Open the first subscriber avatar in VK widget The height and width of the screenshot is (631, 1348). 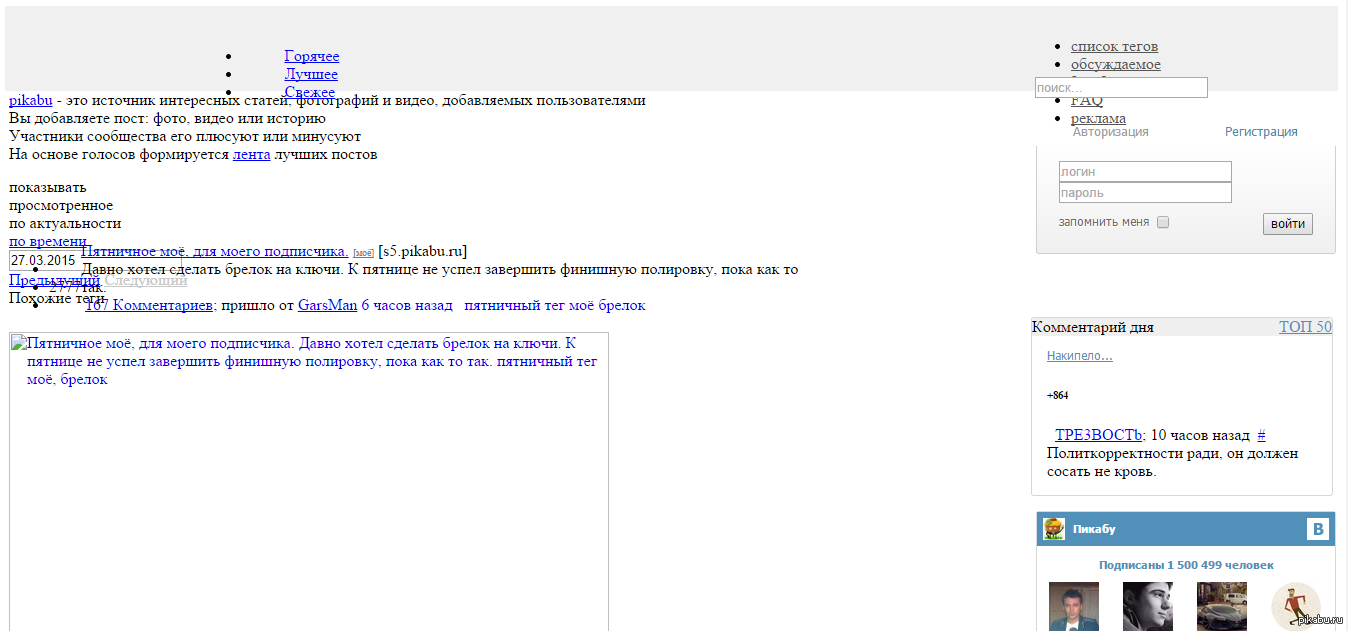[x=1073, y=606]
